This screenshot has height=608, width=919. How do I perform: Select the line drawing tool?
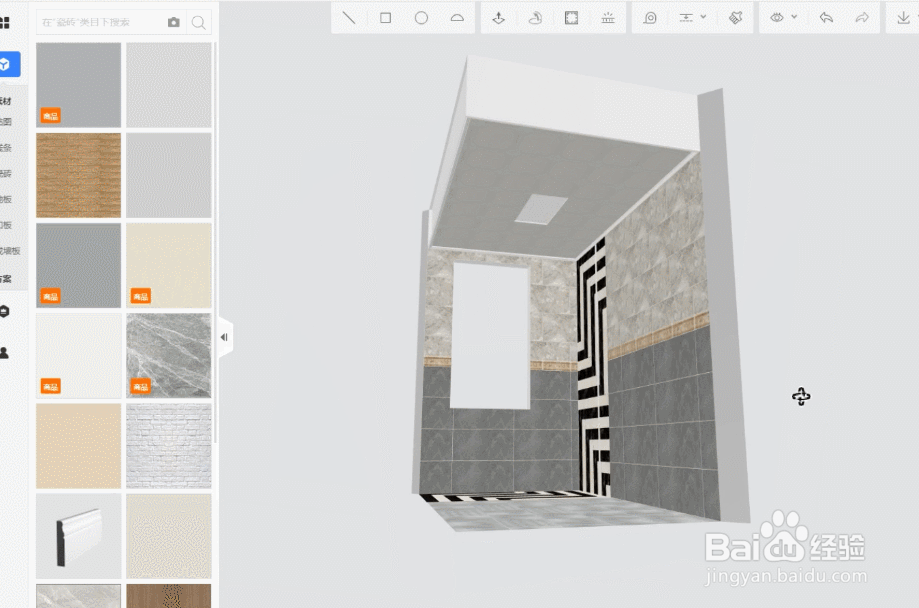(349, 18)
